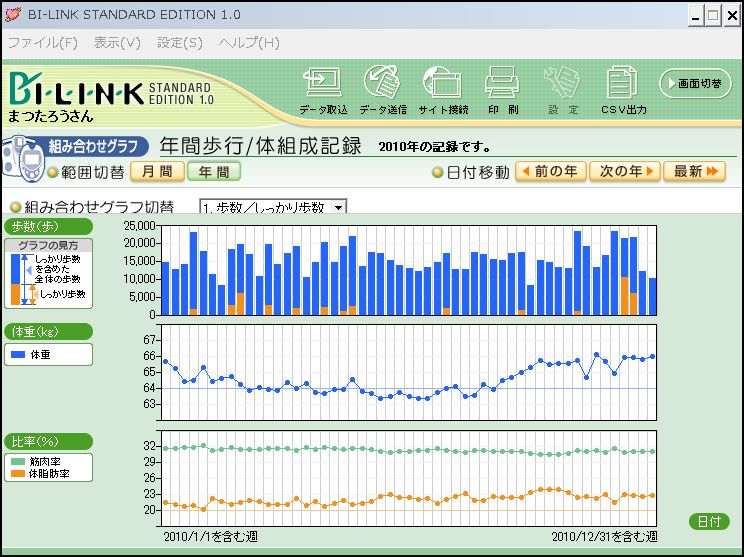This screenshot has width=744, height=557.
Task: Click the 体重(kg) green label
Action: [x=48, y=332]
